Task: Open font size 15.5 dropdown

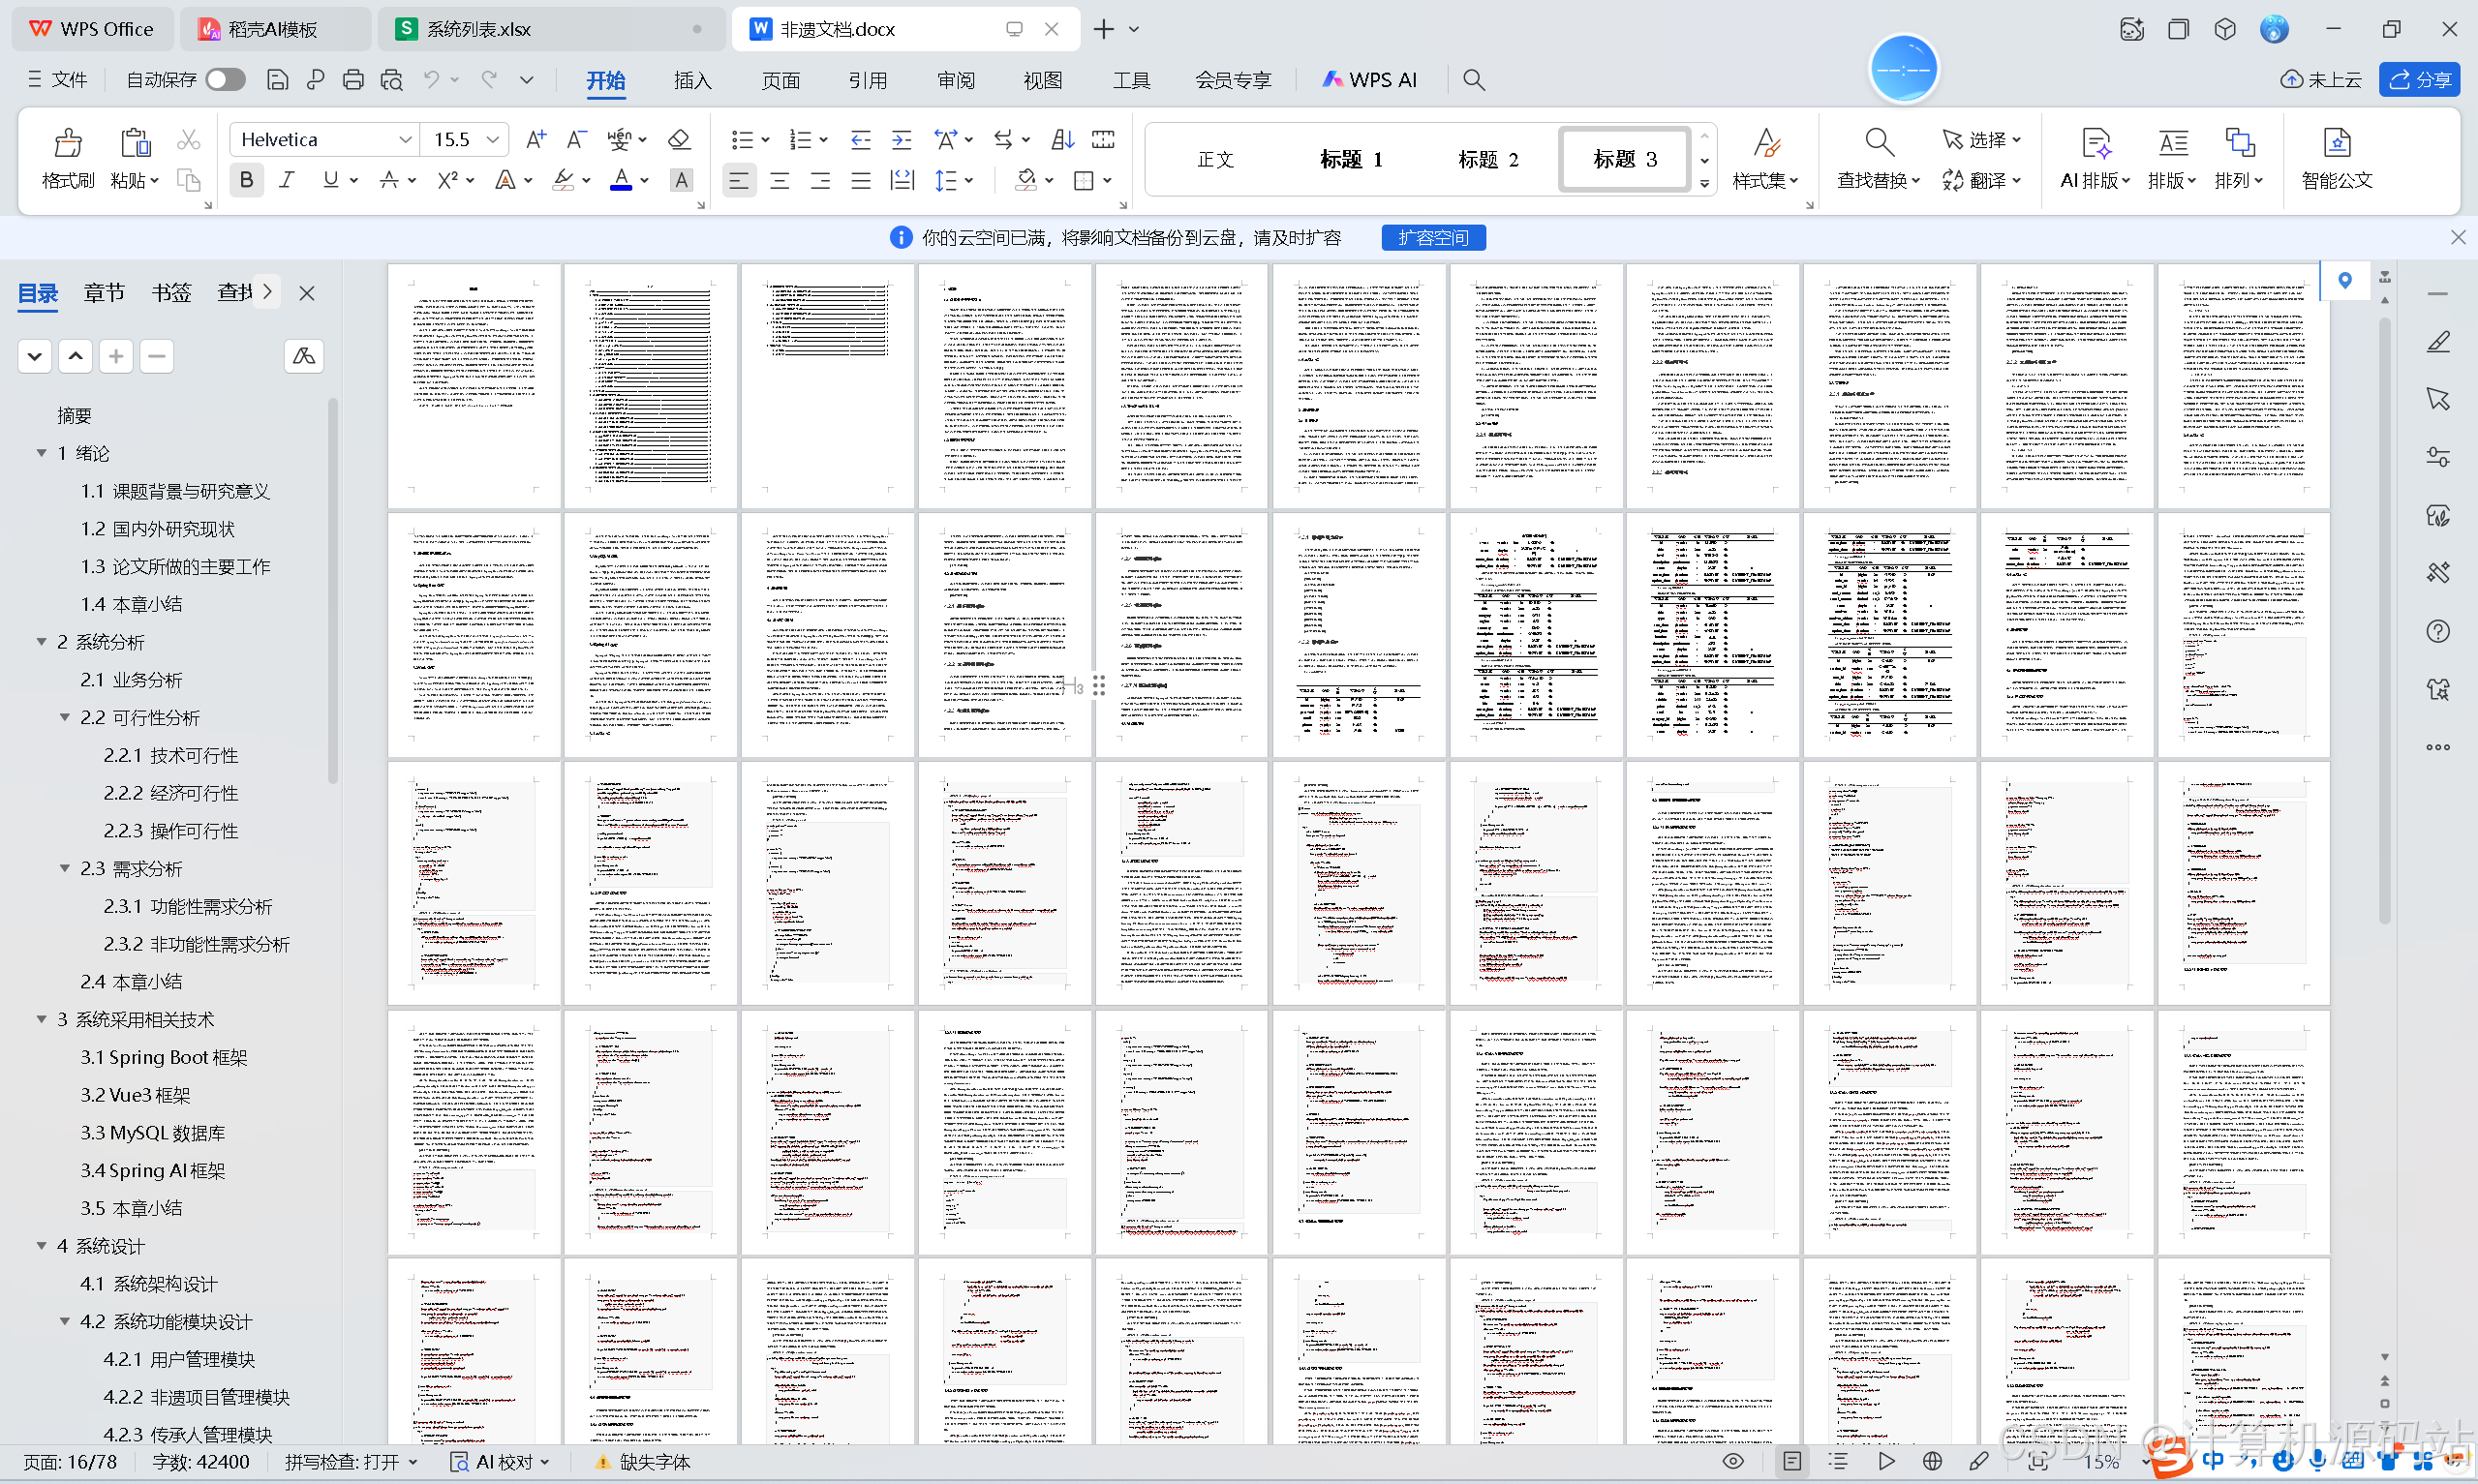Action: click(492, 140)
